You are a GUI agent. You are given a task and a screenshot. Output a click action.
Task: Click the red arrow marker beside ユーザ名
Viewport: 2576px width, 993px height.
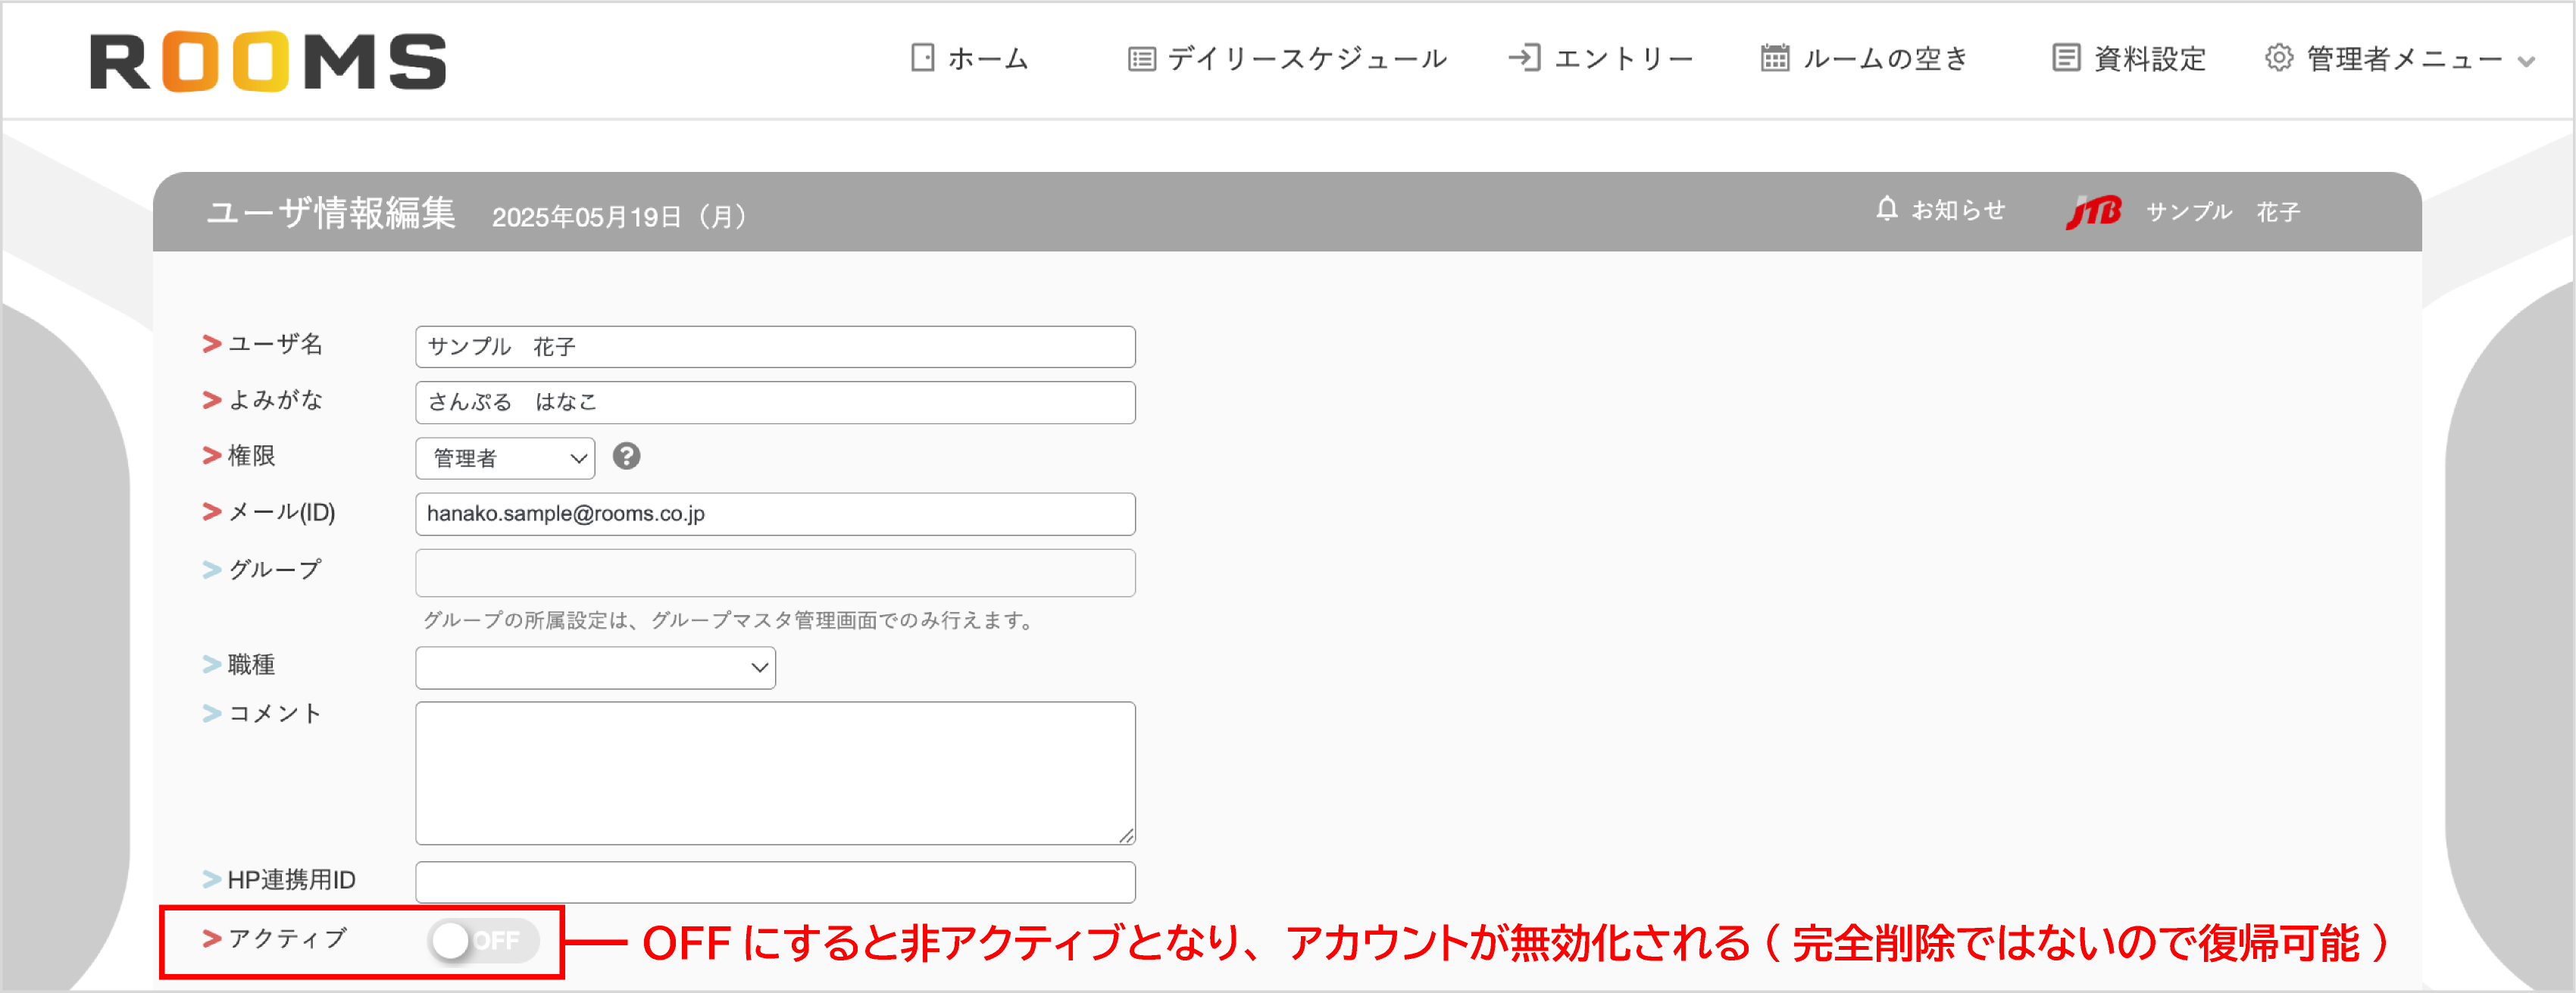click(x=209, y=344)
